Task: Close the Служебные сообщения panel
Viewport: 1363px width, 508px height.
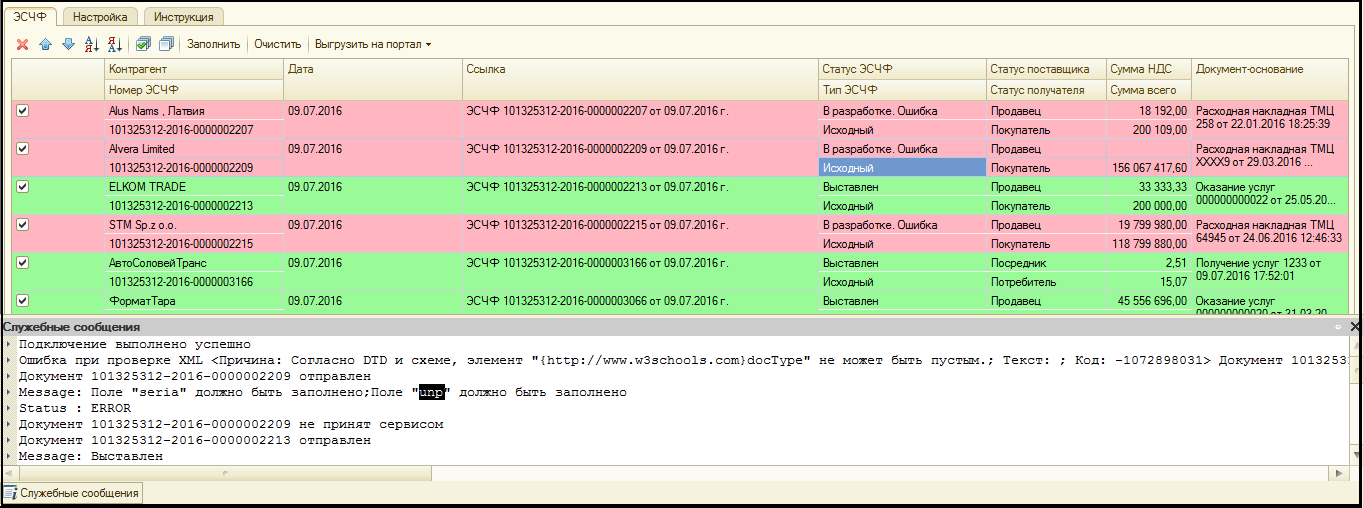Action: click(1354, 327)
